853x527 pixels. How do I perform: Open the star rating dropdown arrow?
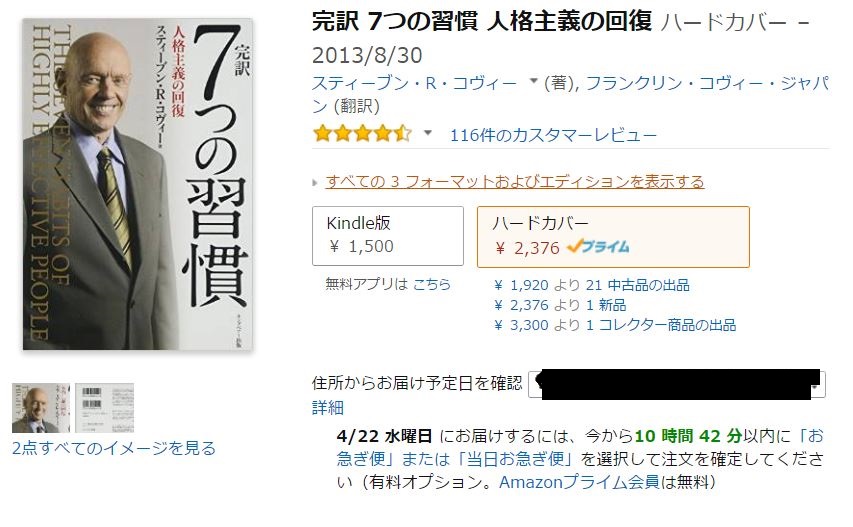pos(428,133)
